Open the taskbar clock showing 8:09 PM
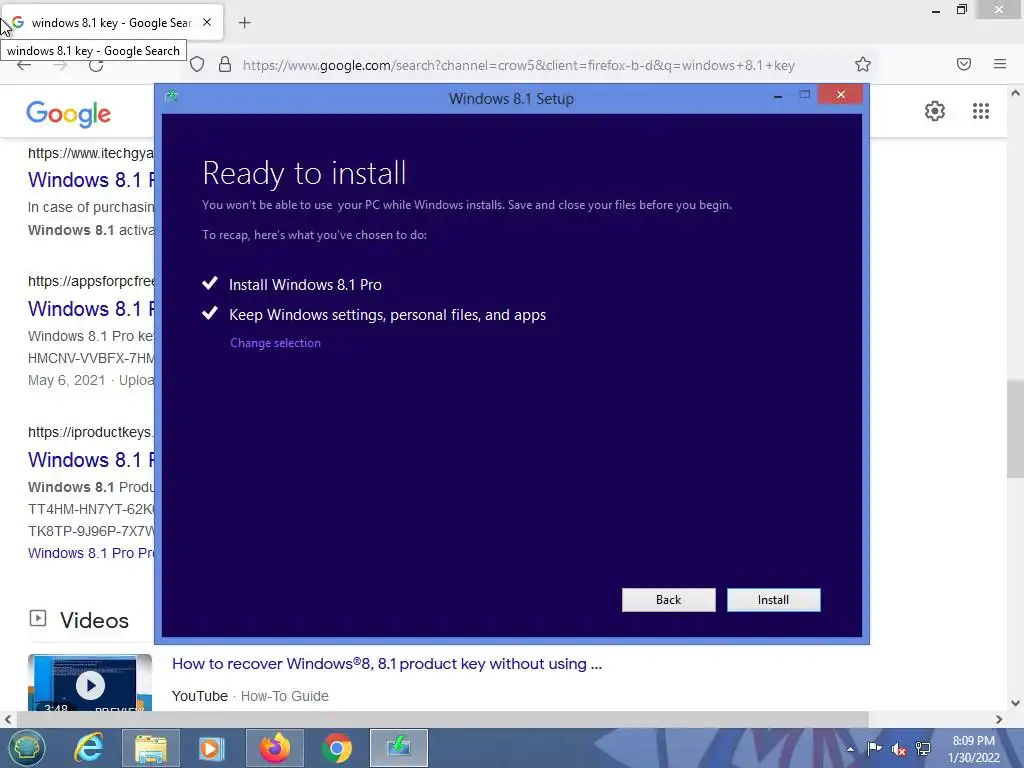Viewport: 1024px width, 768px height. click(974, 749)
